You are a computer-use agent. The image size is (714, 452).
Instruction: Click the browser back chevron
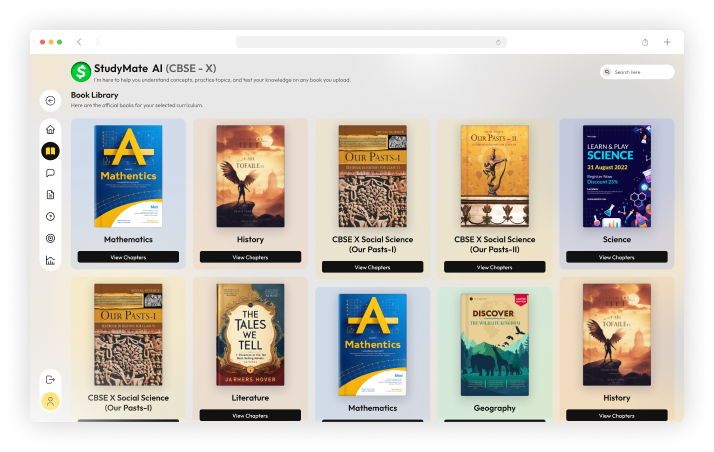[x=79, y=42]
